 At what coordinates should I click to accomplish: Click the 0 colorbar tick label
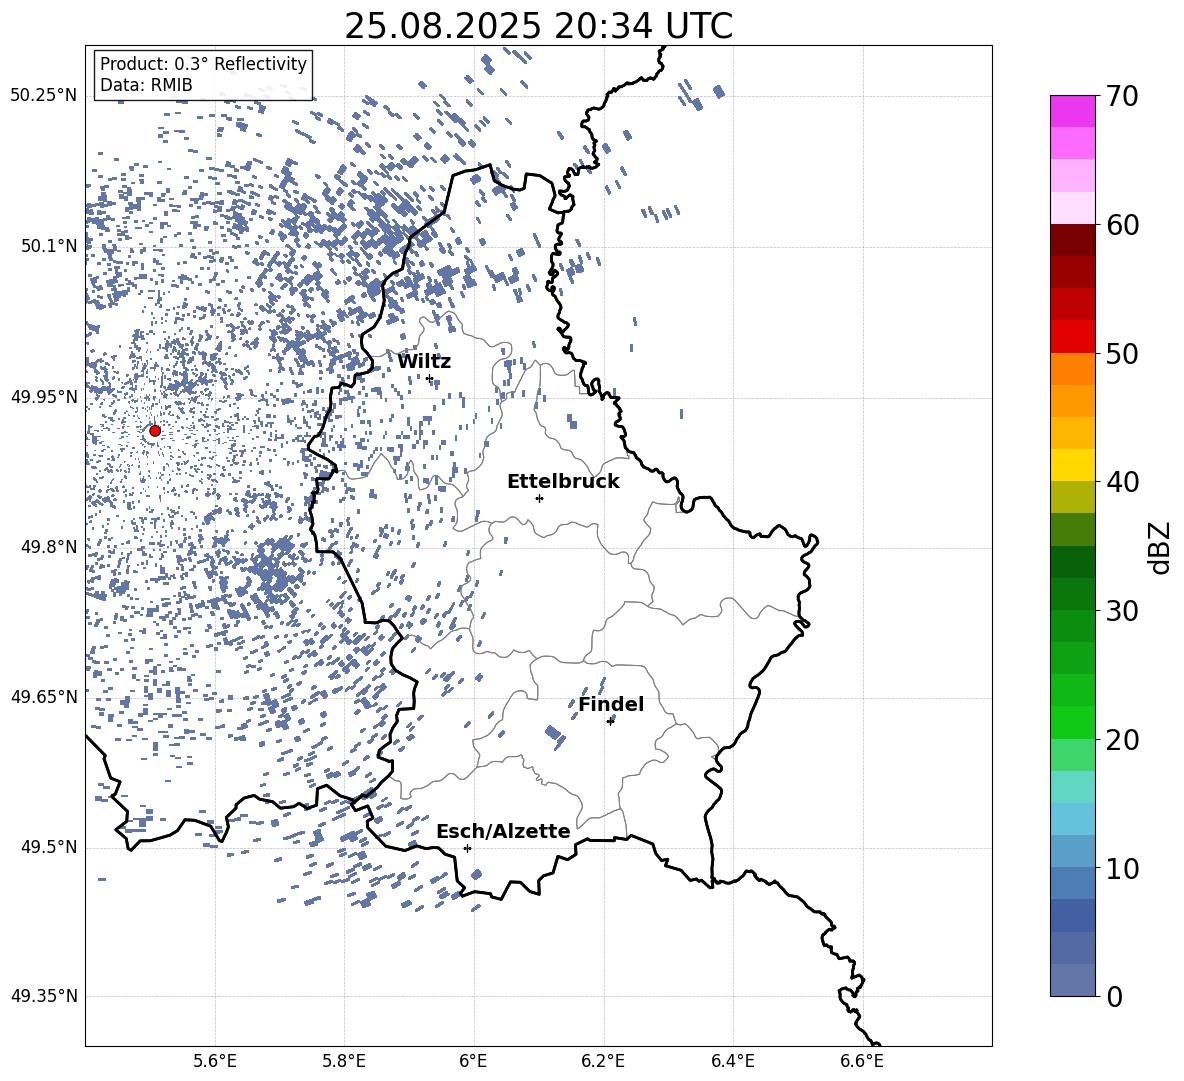click(1115, 996)
